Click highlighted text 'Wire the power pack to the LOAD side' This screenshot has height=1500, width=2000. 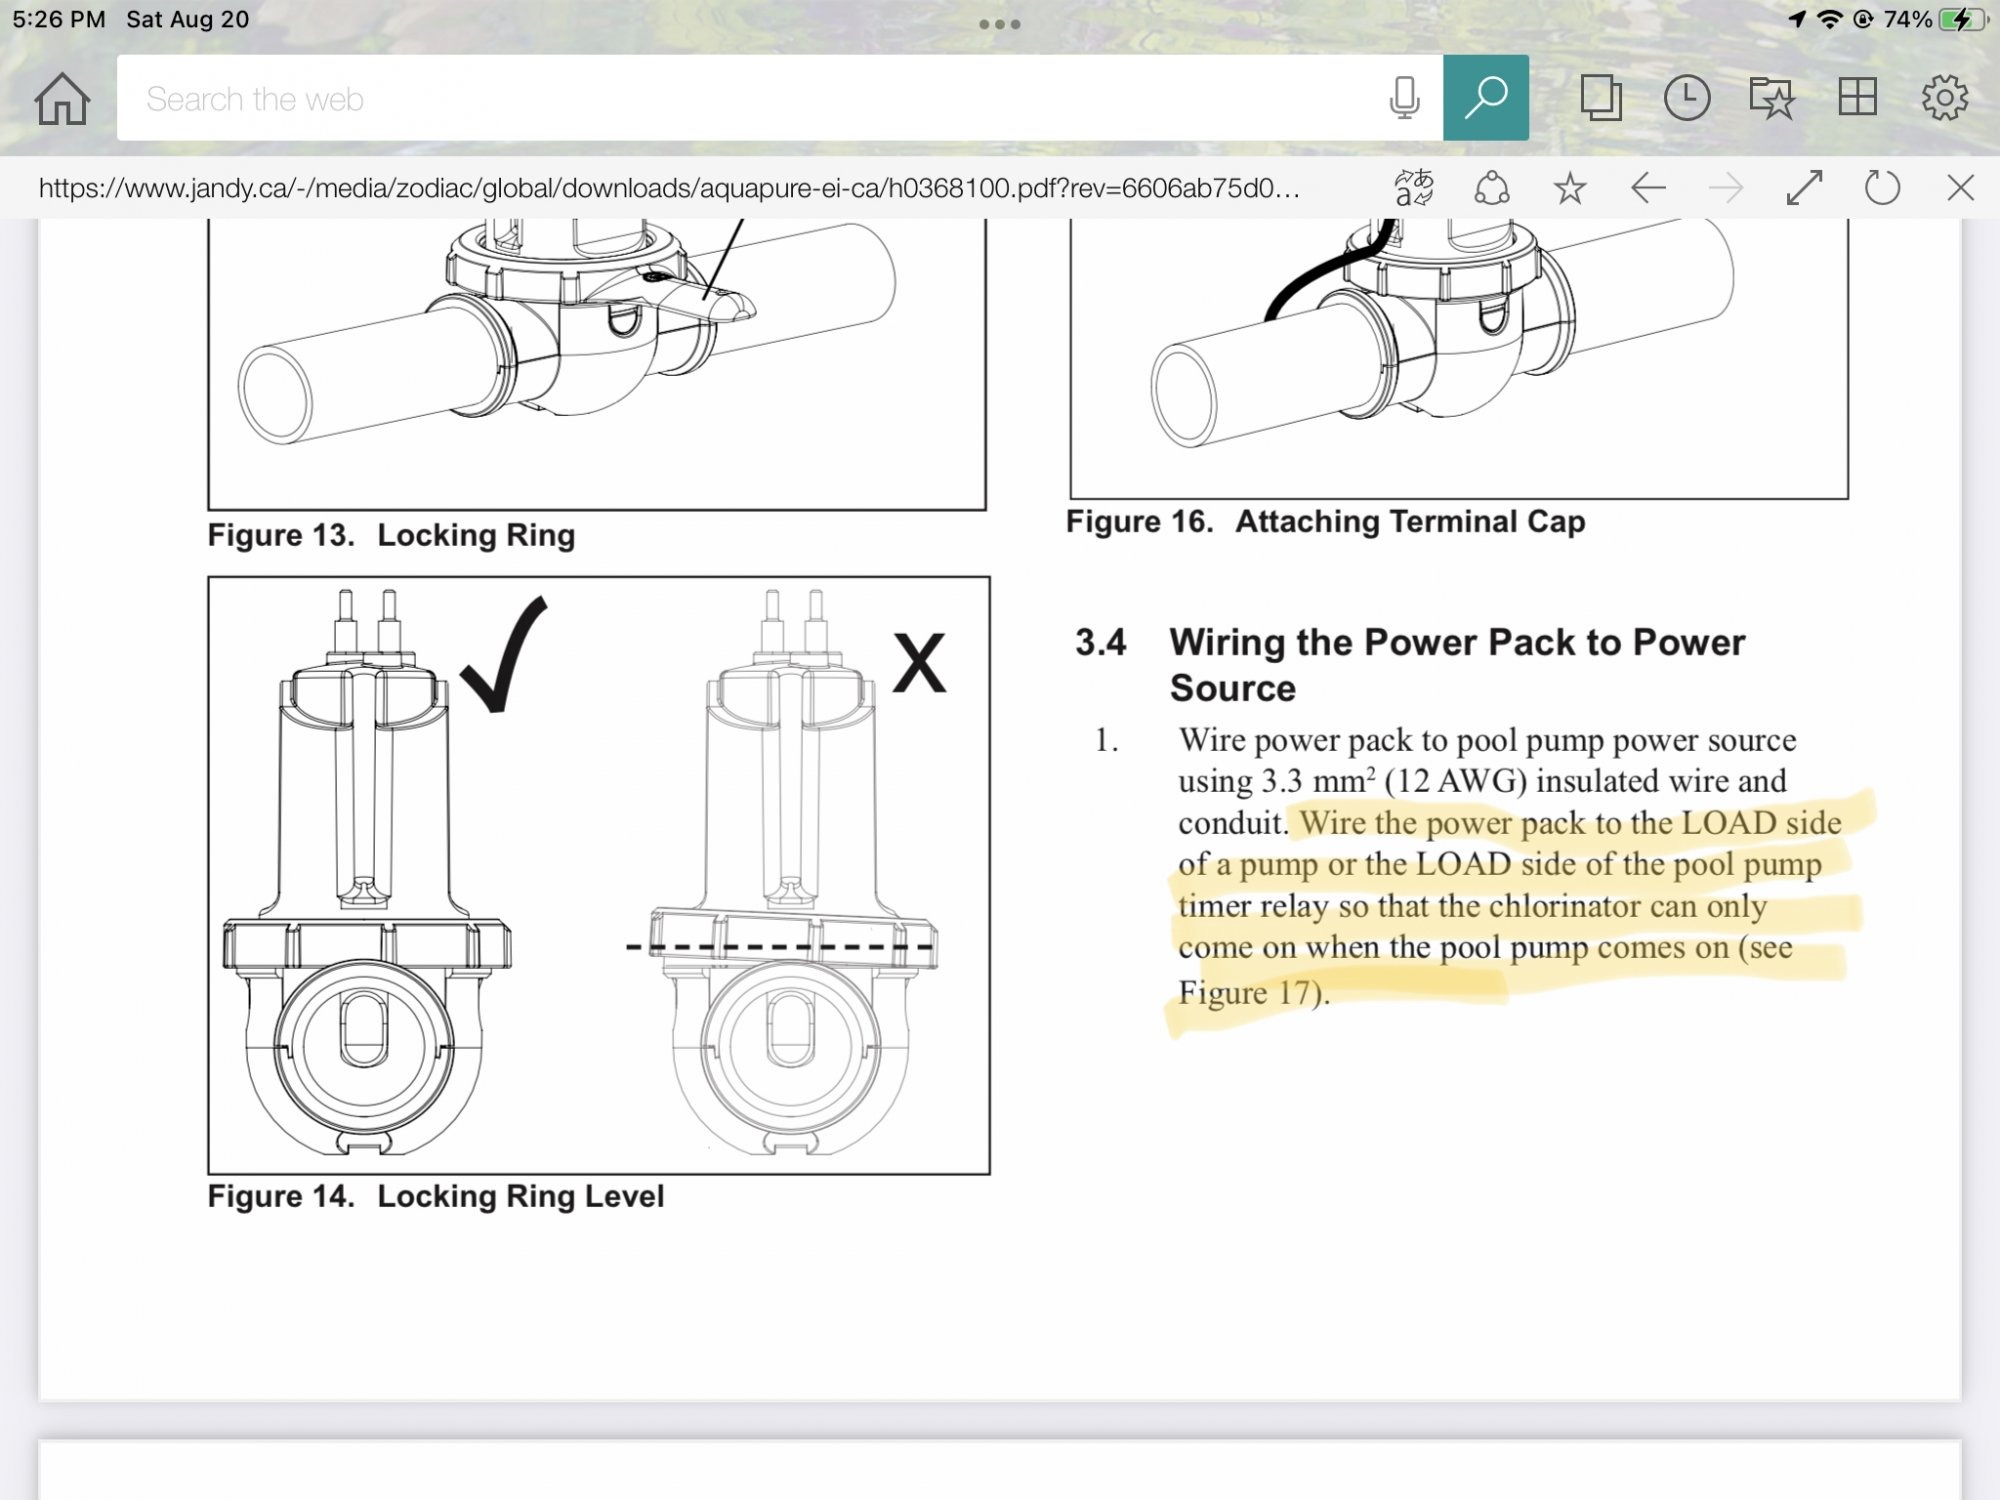(1570, 822)
